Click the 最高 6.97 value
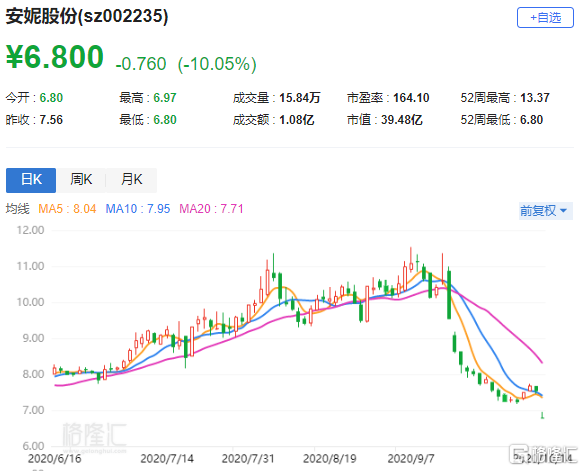The width and height of the screenshot is (584, 471). tap(165, 98)
